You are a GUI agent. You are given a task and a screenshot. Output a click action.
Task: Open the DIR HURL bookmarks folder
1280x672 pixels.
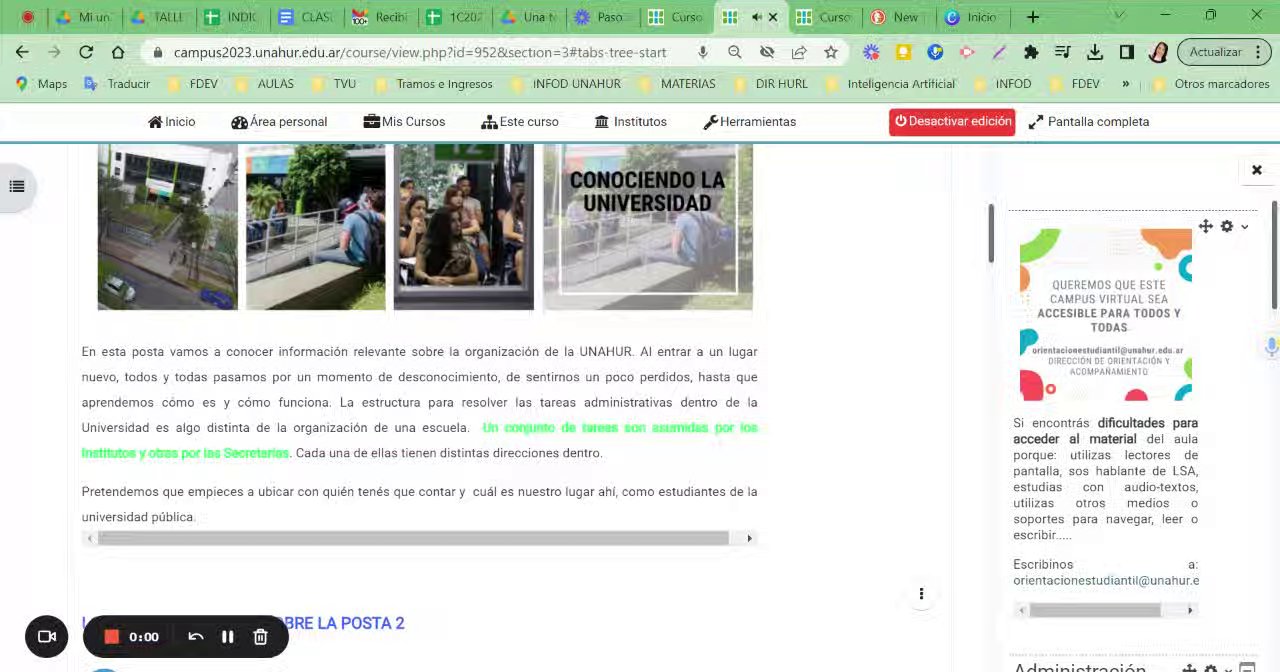coord(770,84)
